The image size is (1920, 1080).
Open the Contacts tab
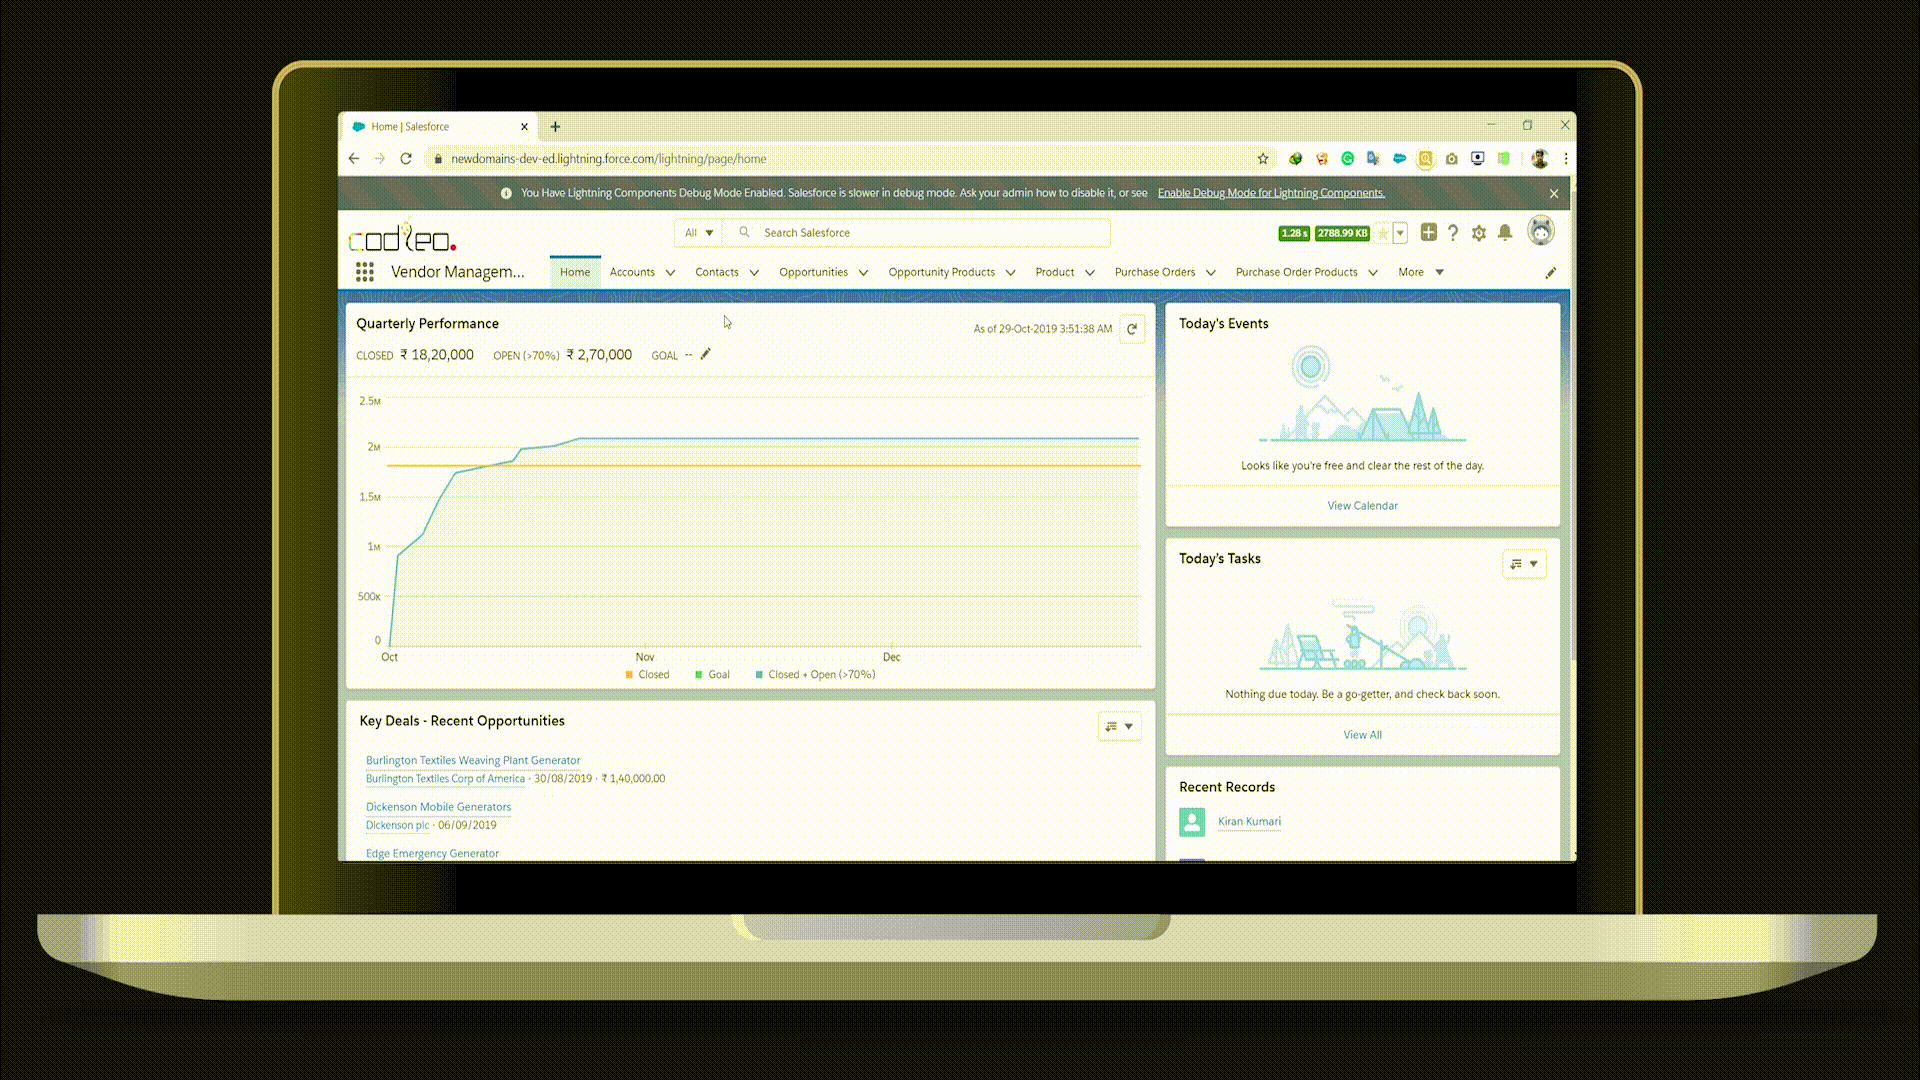click(717, 272)
